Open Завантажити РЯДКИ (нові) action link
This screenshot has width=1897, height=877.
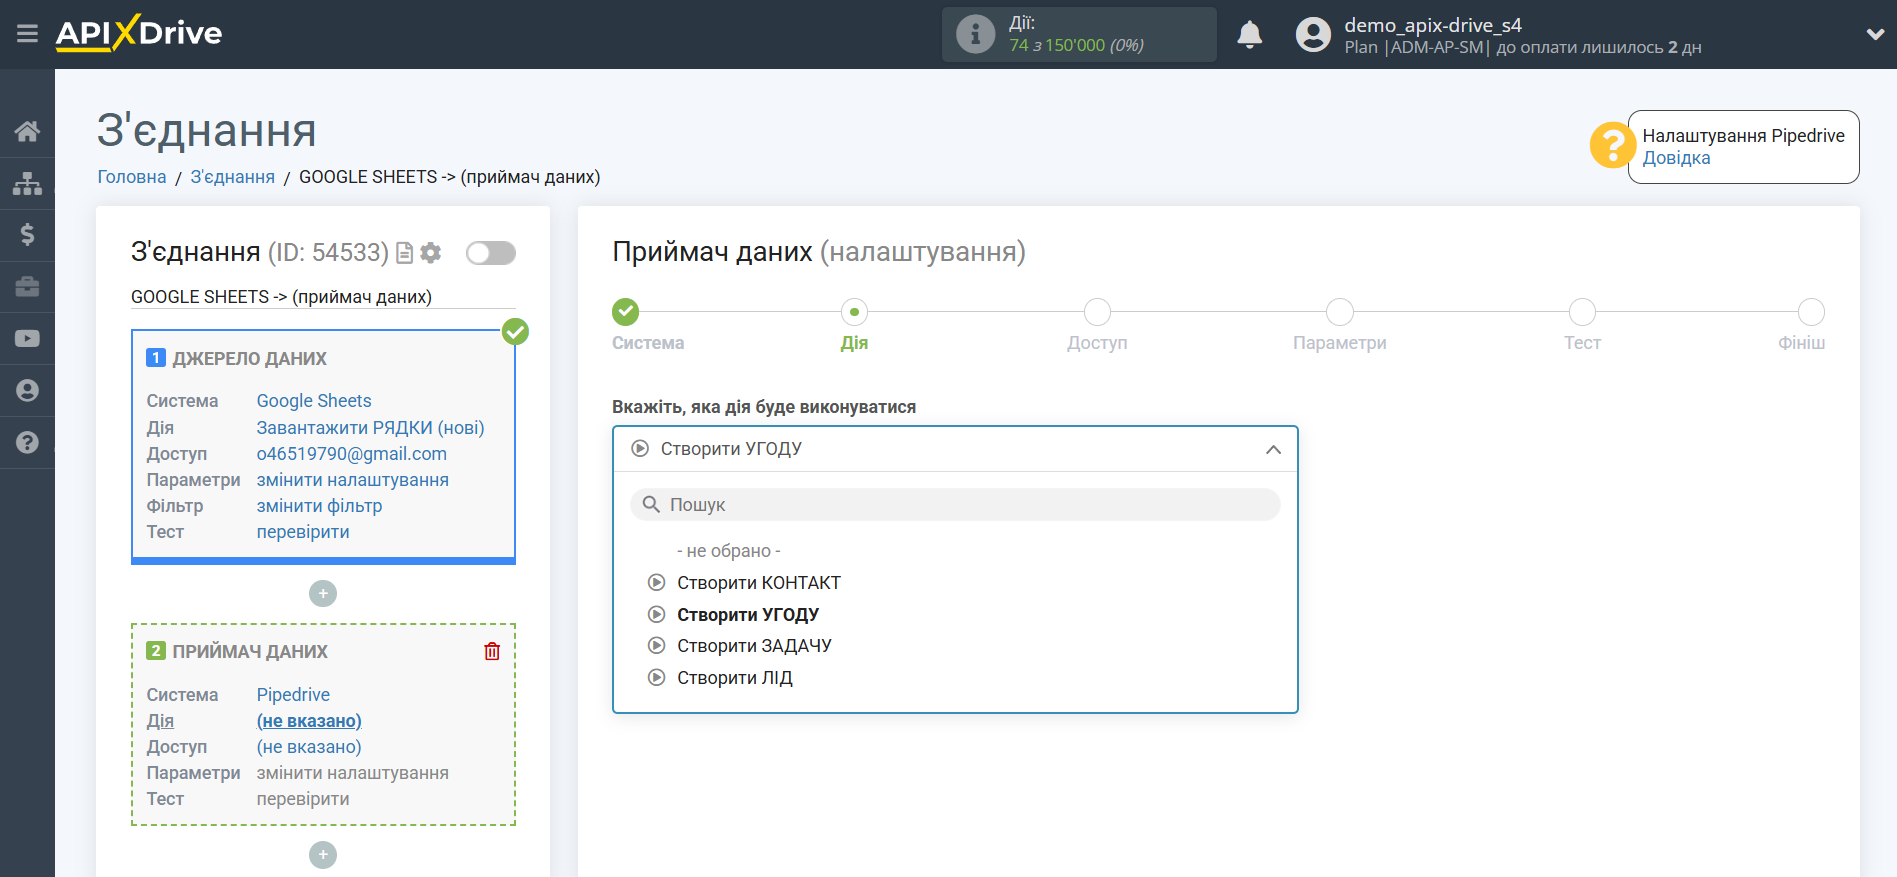(x=370, y=428)
